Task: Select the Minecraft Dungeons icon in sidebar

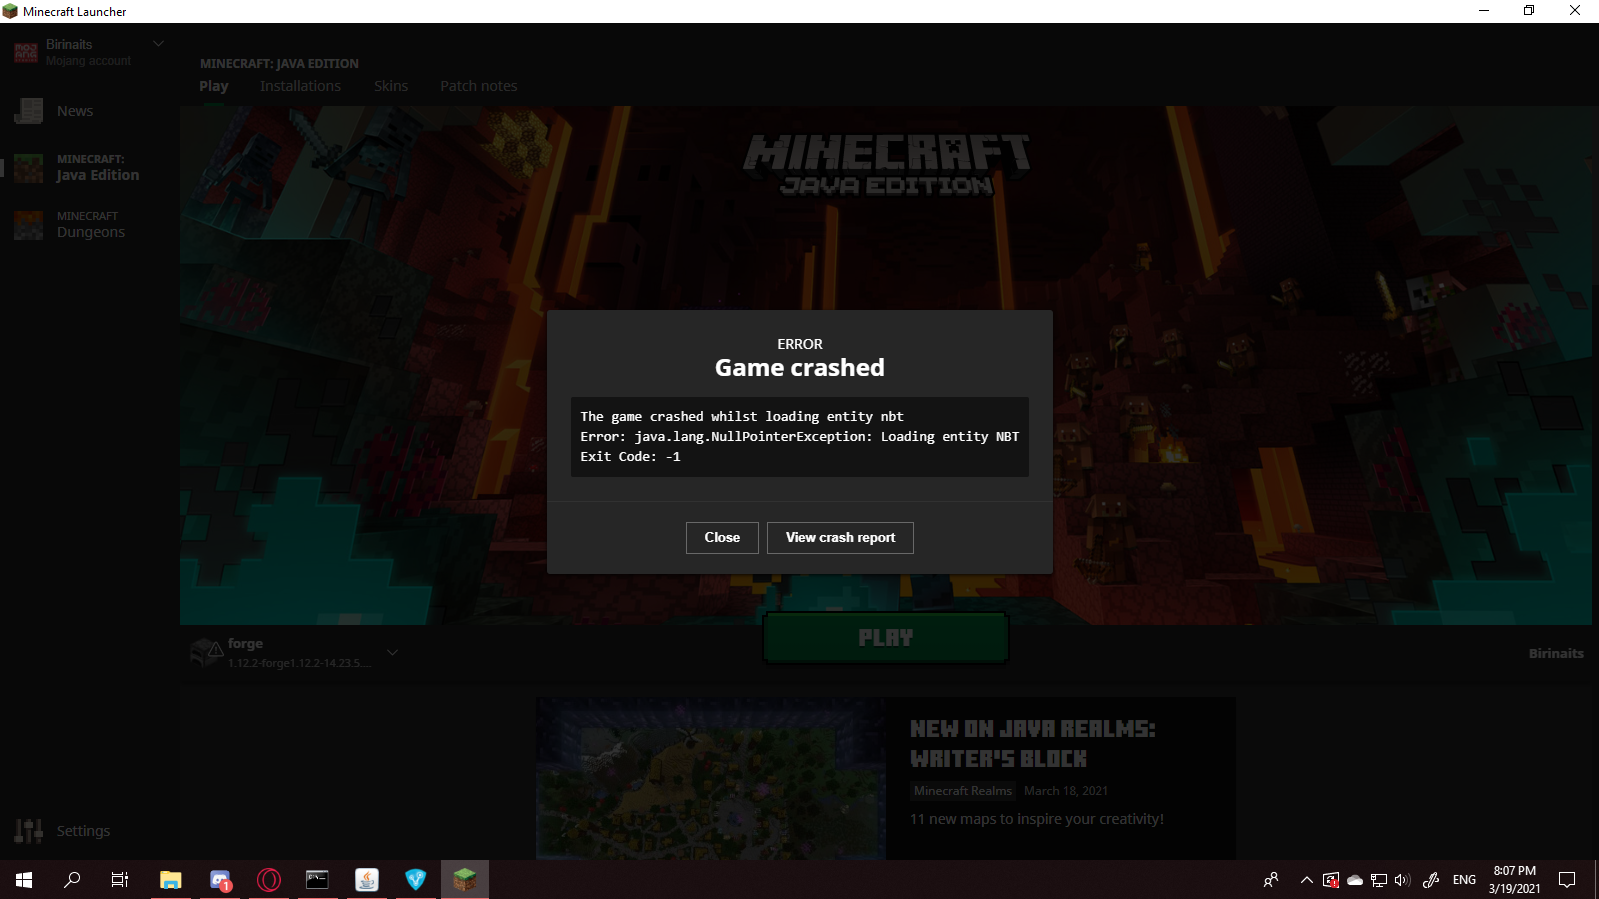Action: click(x=29, y=225)
